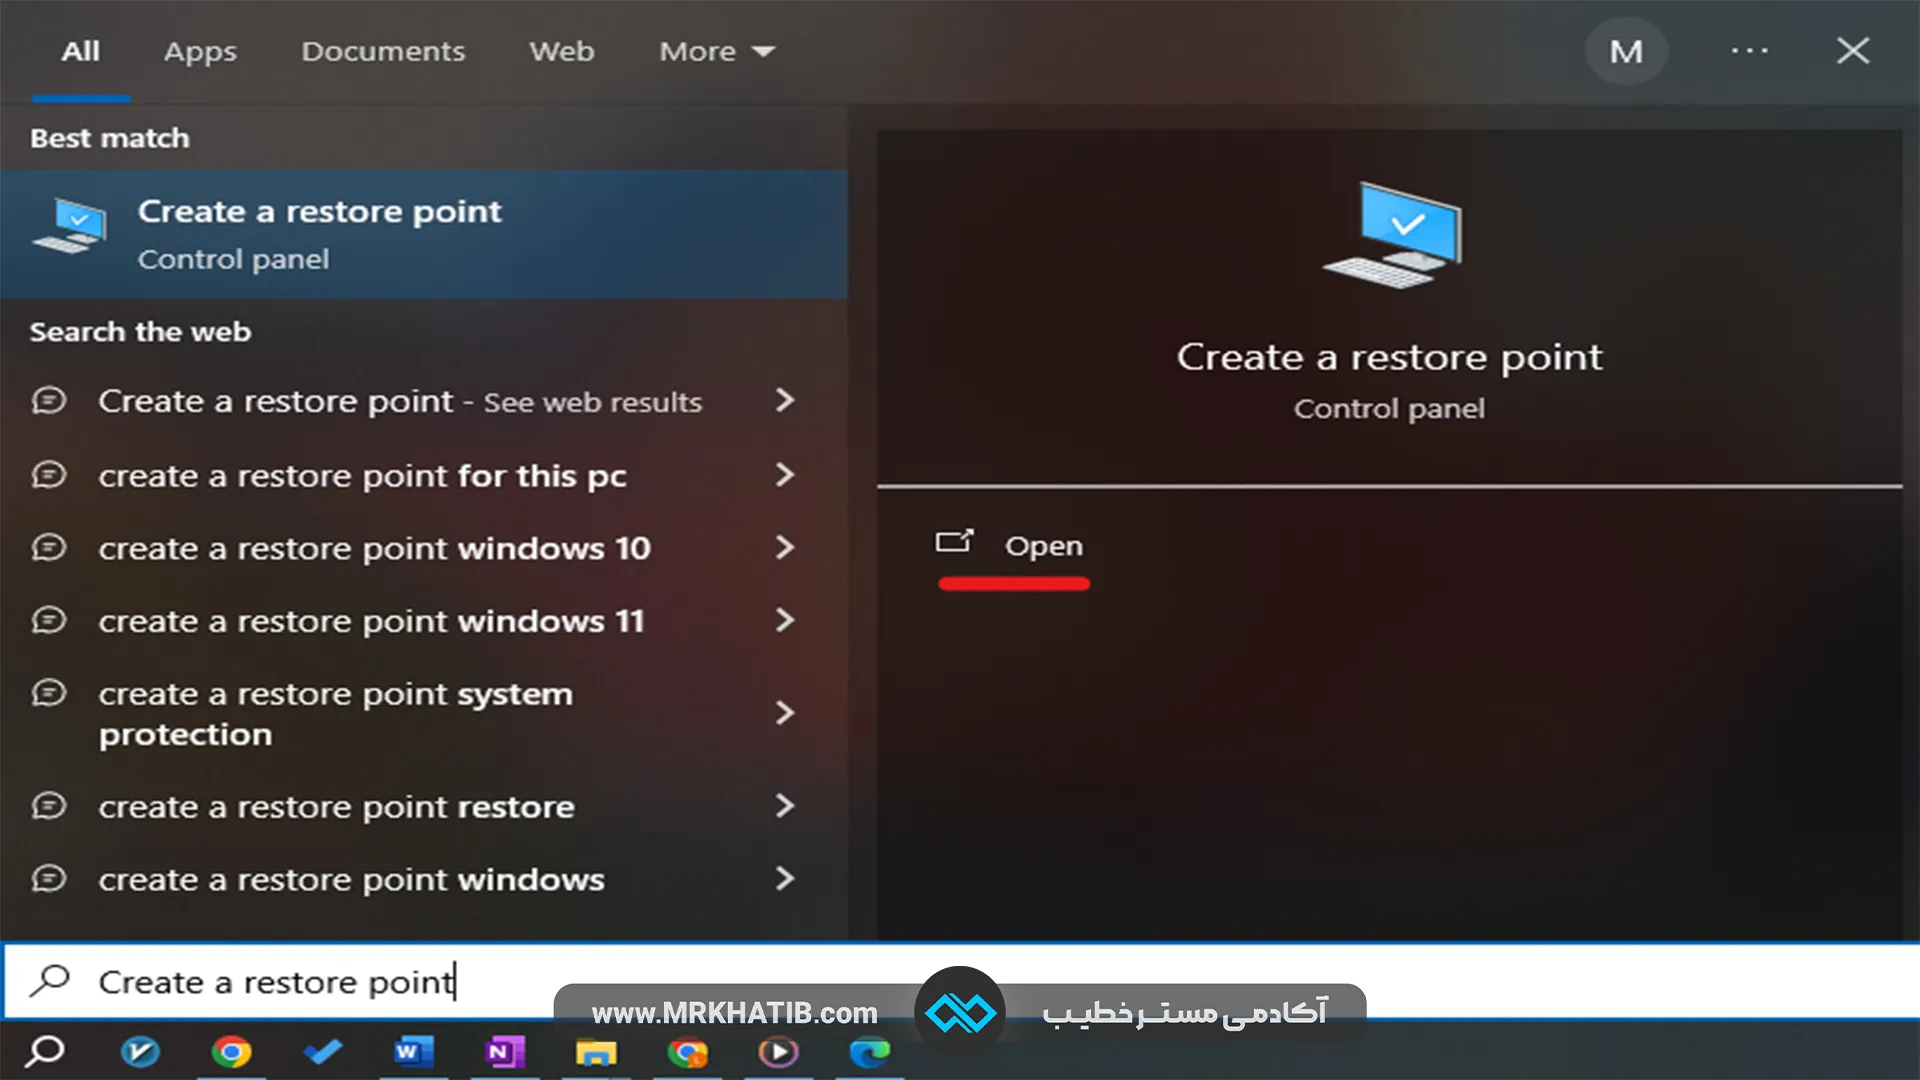
Task: Expand the More search filter dropdown
Action: [716, 51]
